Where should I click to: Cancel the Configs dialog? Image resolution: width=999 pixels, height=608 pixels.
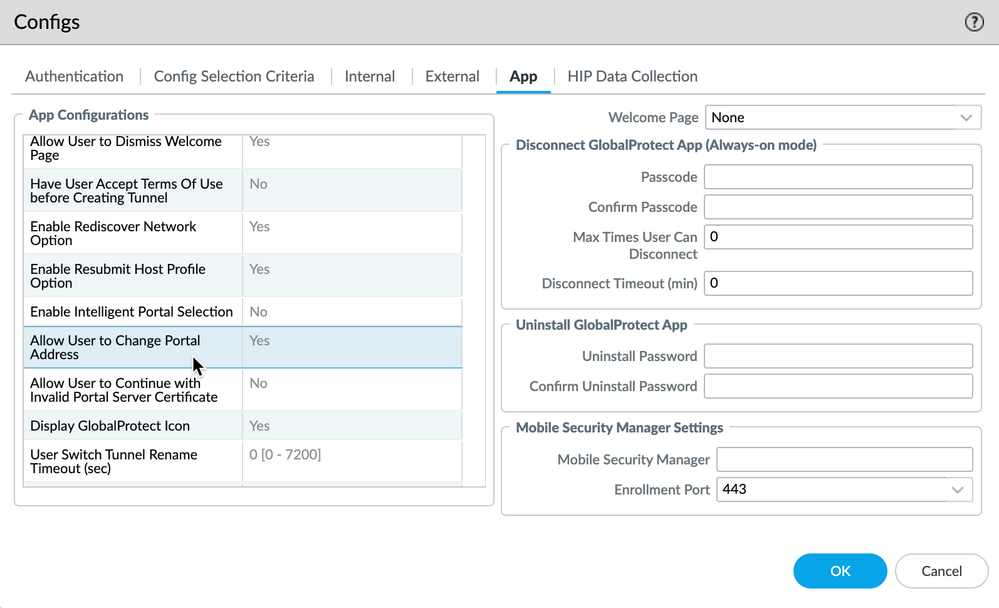pyautogui.click(x=941, y=571)
